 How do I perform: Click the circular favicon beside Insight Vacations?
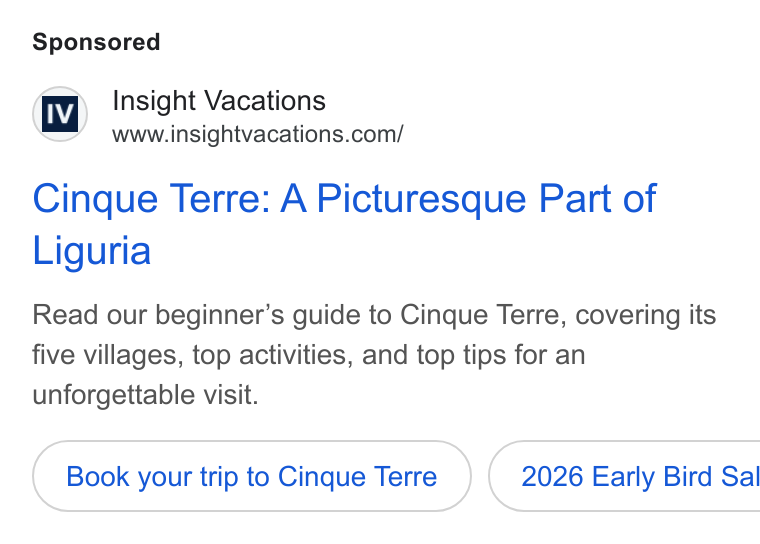click(60, 114)
